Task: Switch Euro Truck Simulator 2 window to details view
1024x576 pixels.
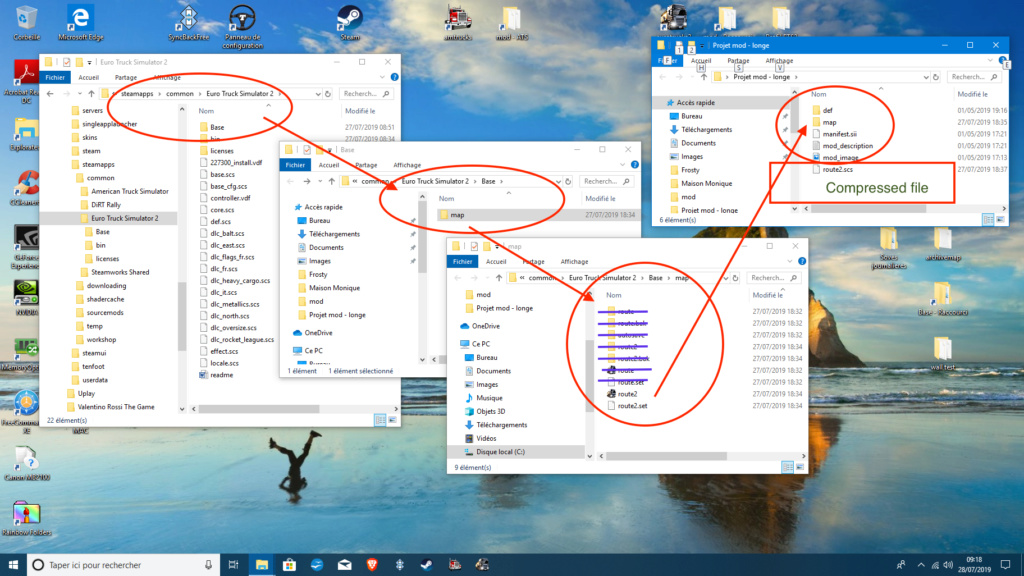Action: point(380,421)
